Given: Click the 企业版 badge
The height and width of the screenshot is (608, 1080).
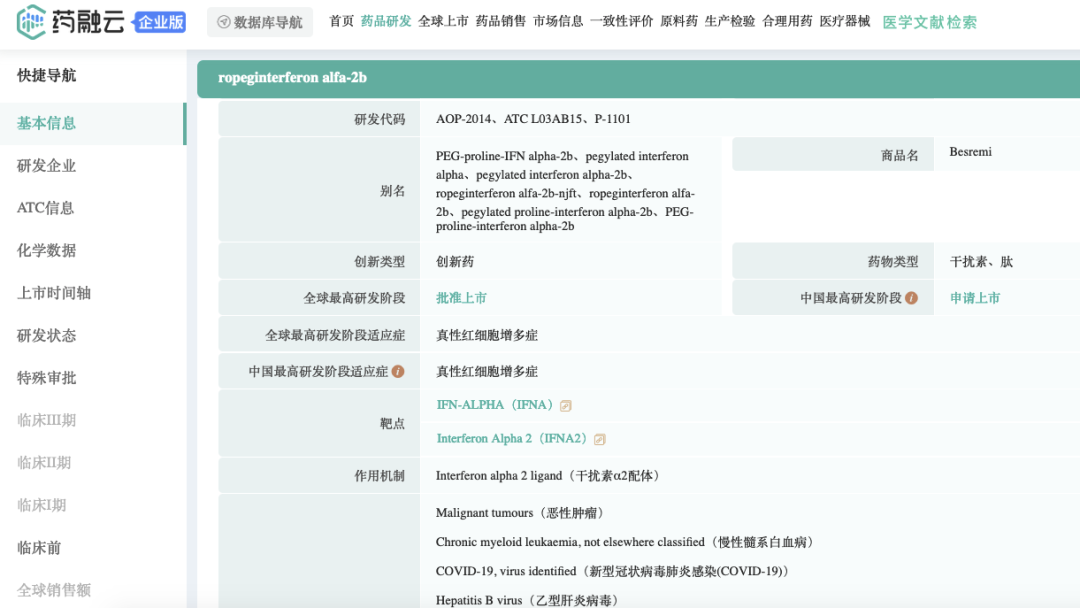Looking at the screenshot, I should coord(160,22).
